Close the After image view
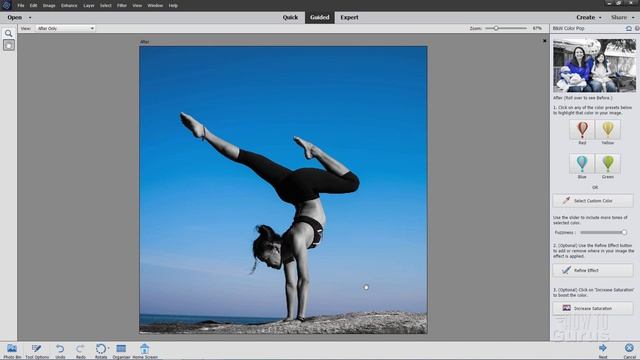 [x=544, y=41]
